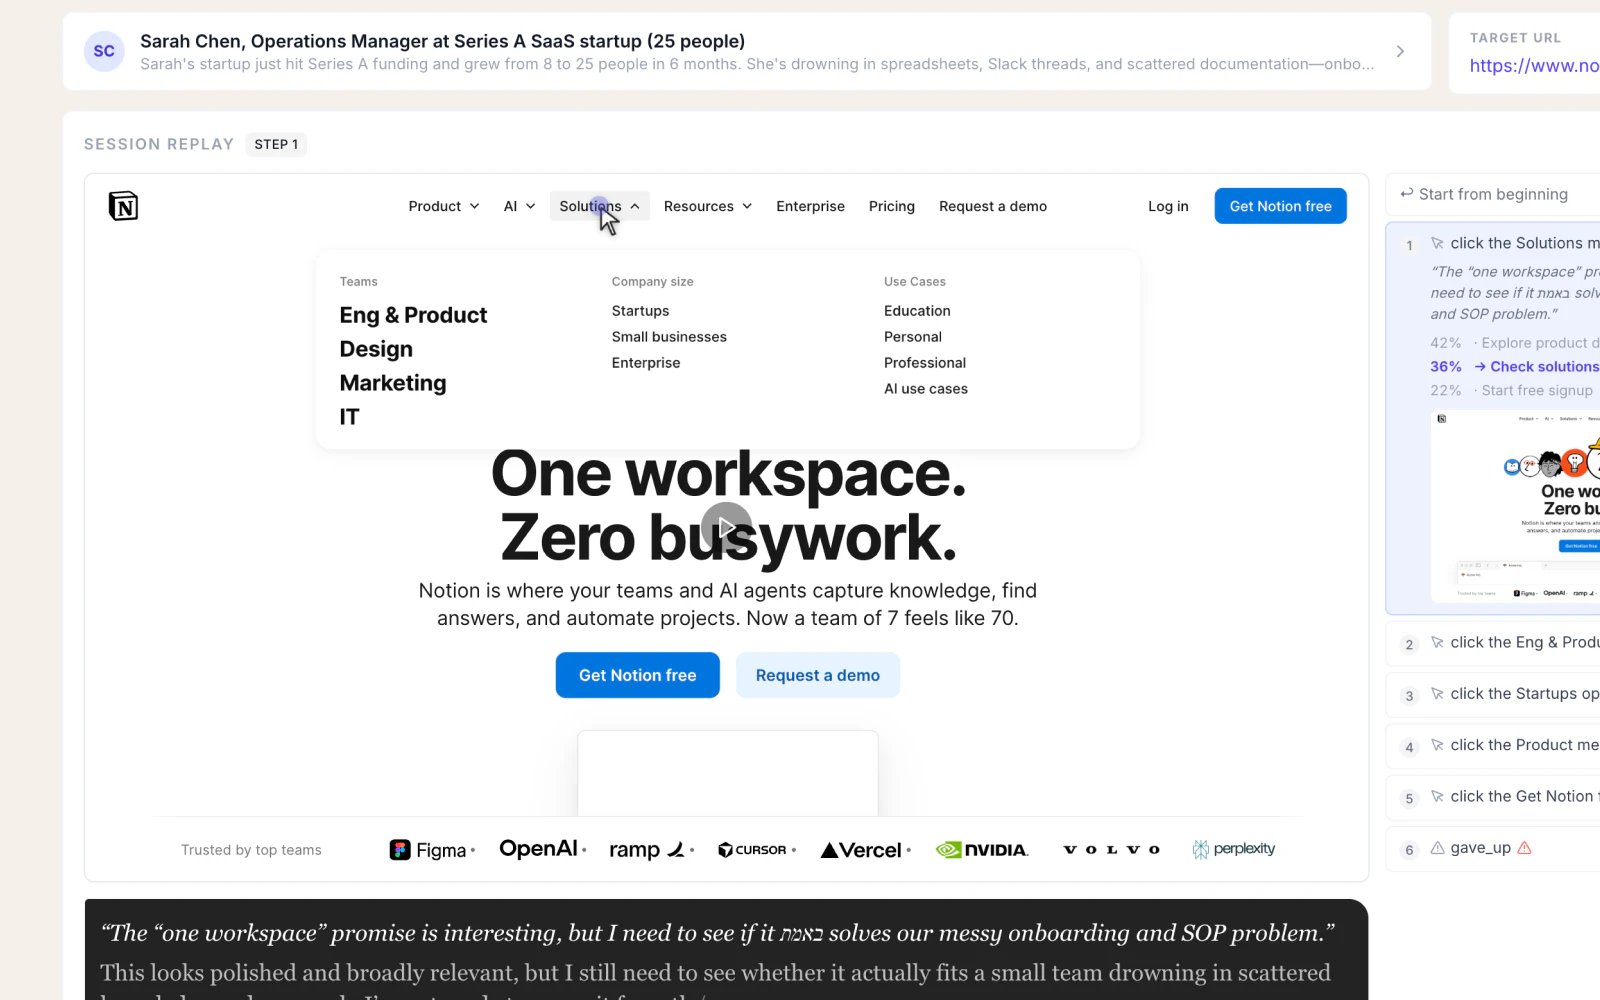The image size is (1600, 1000).
Task: Click the perplexity logo
Action: click(1233, 849)
